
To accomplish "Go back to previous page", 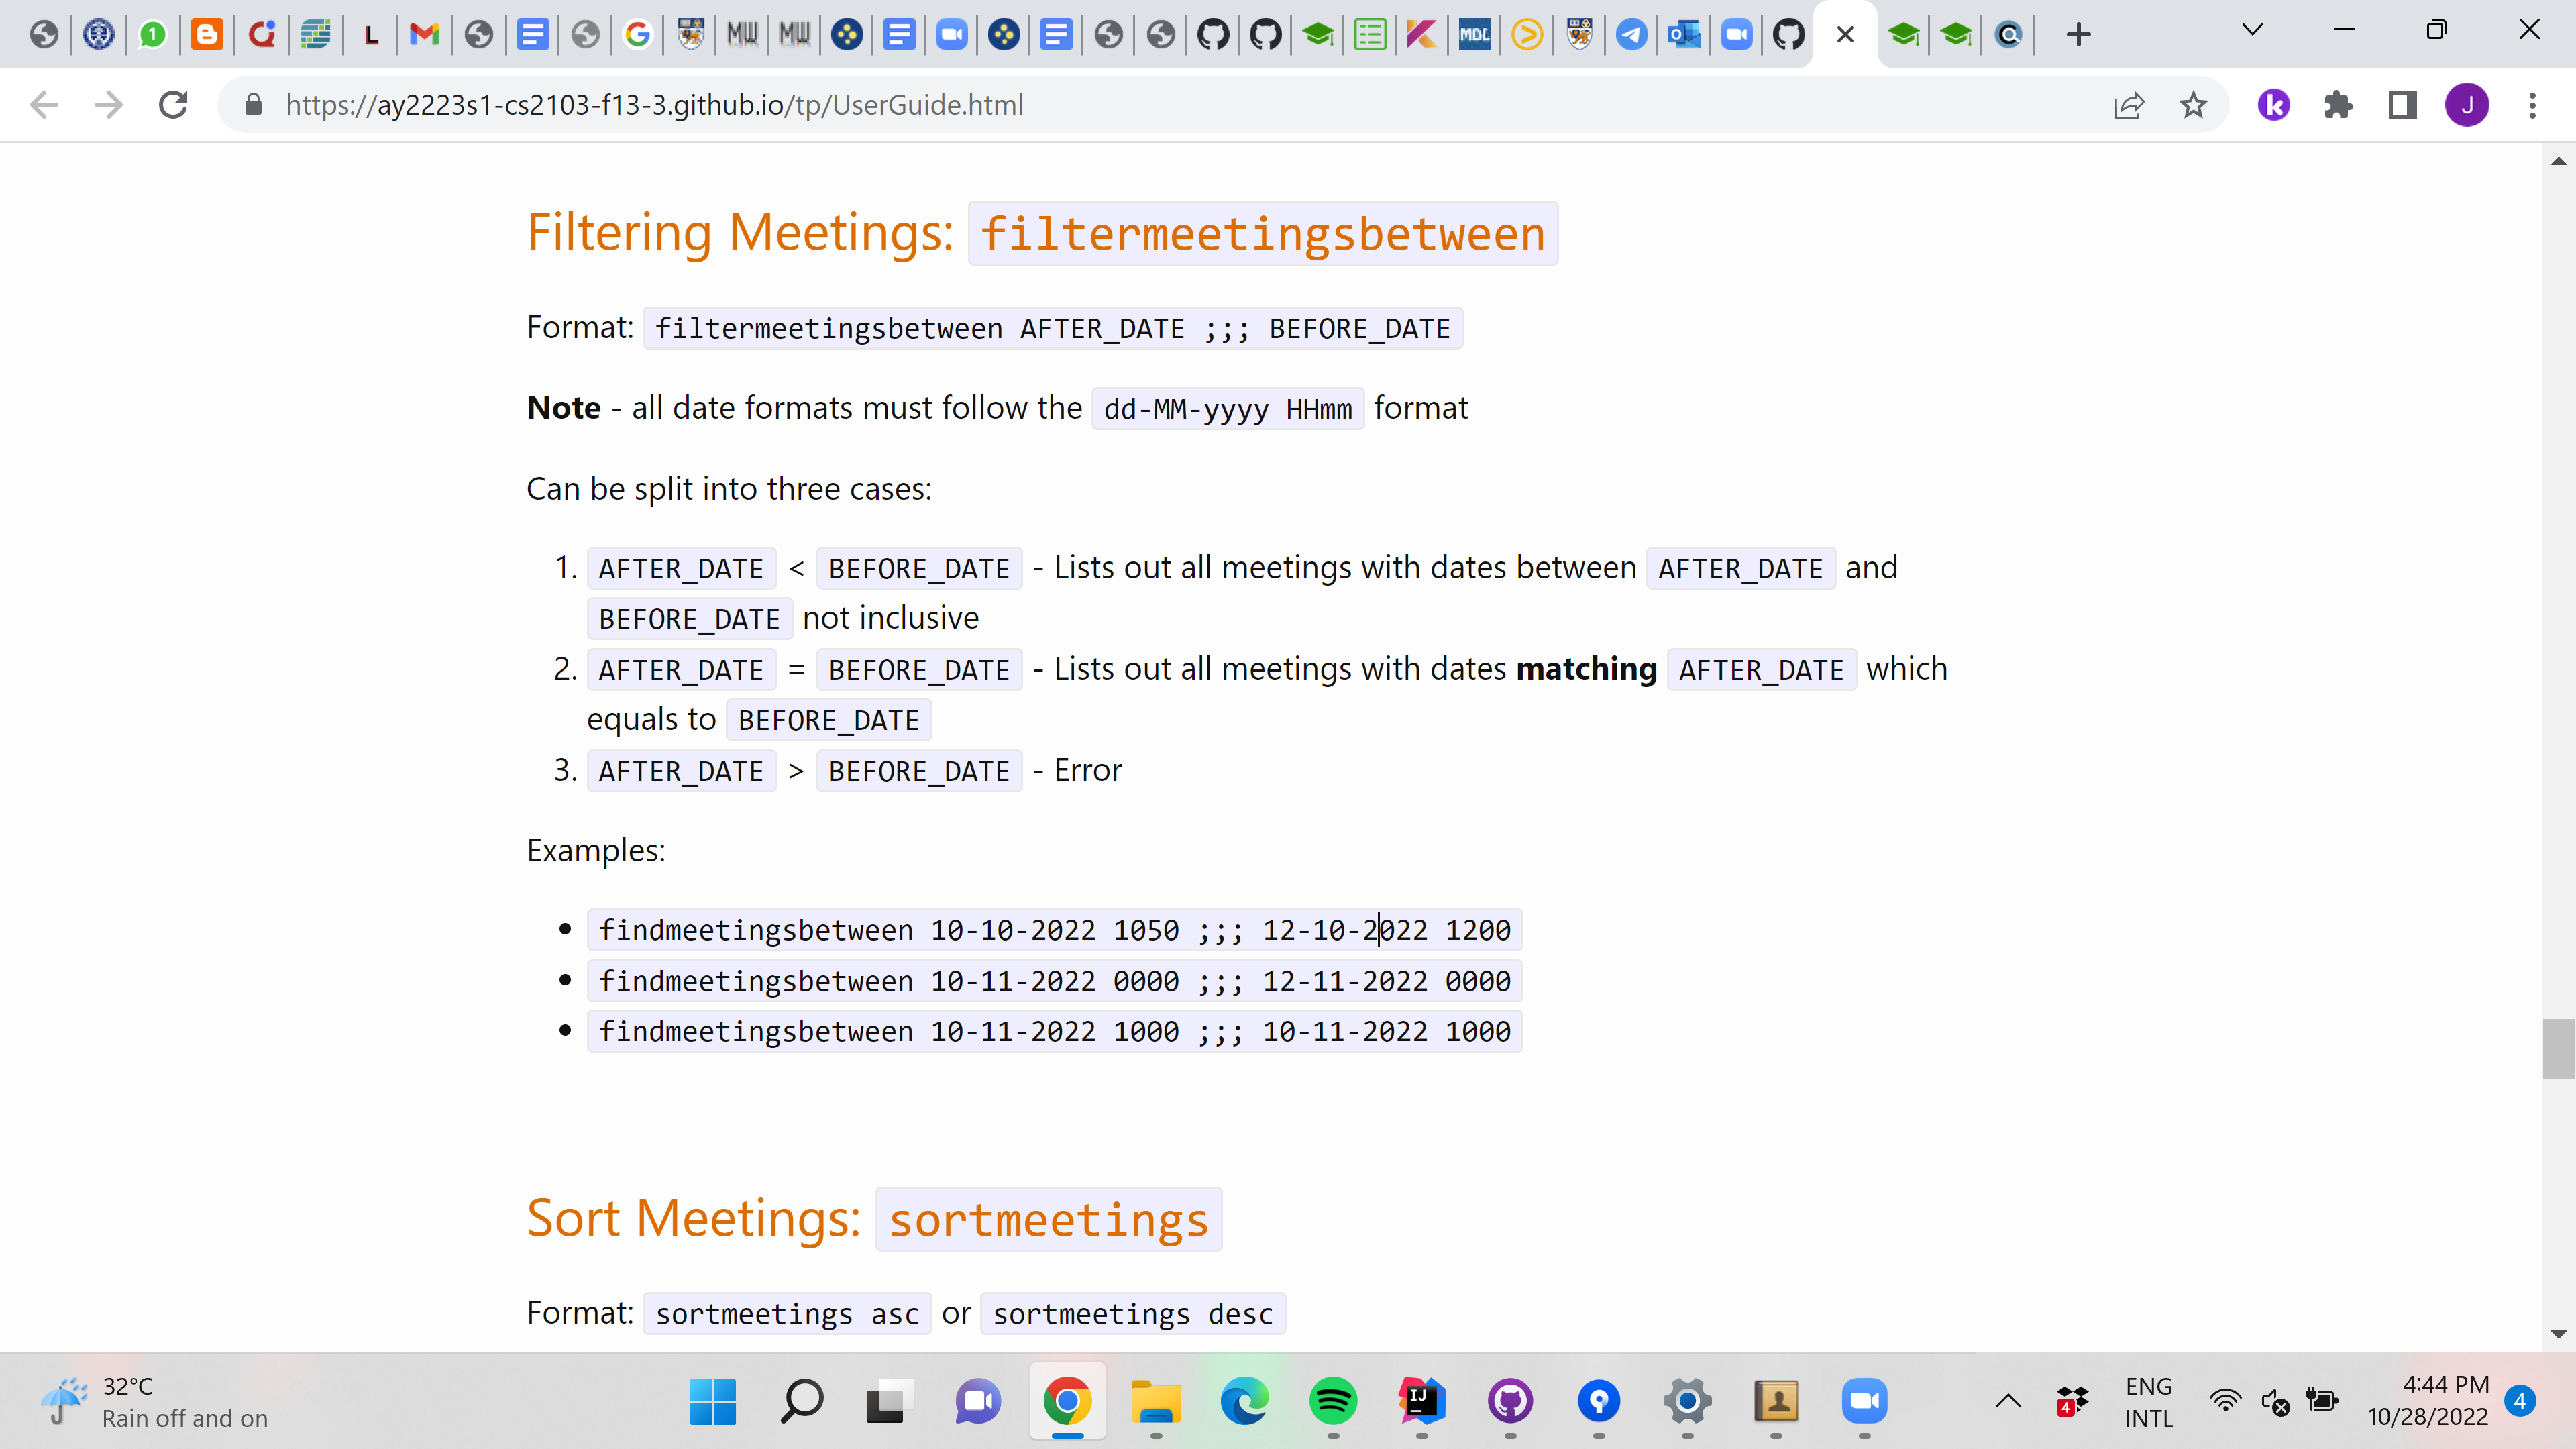I will tap(44, 105).
